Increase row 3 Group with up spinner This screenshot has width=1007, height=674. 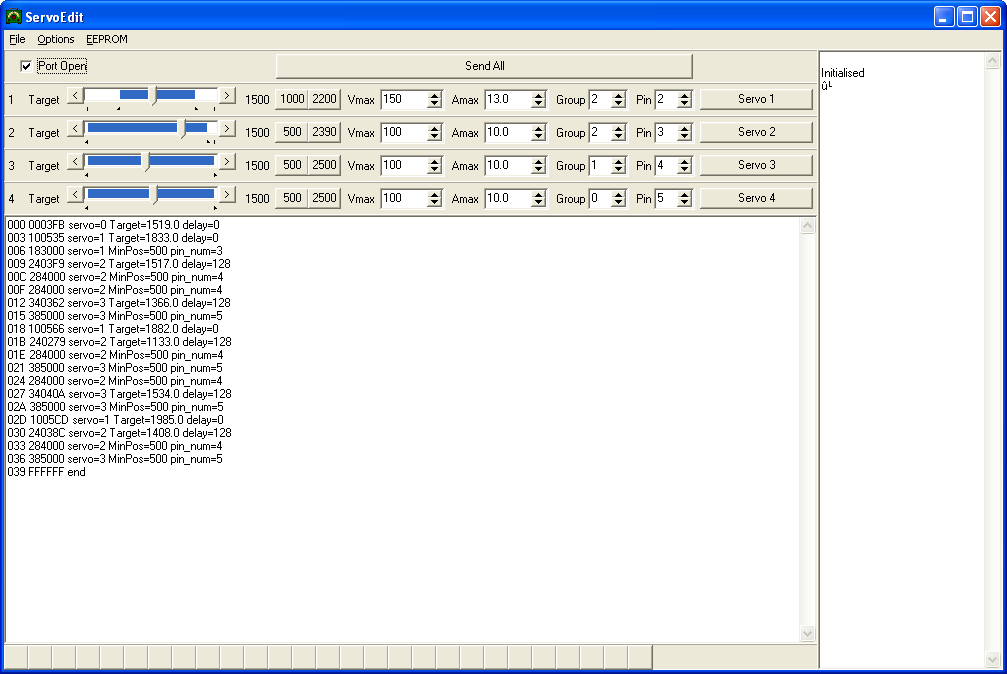[x=618, y=161]
